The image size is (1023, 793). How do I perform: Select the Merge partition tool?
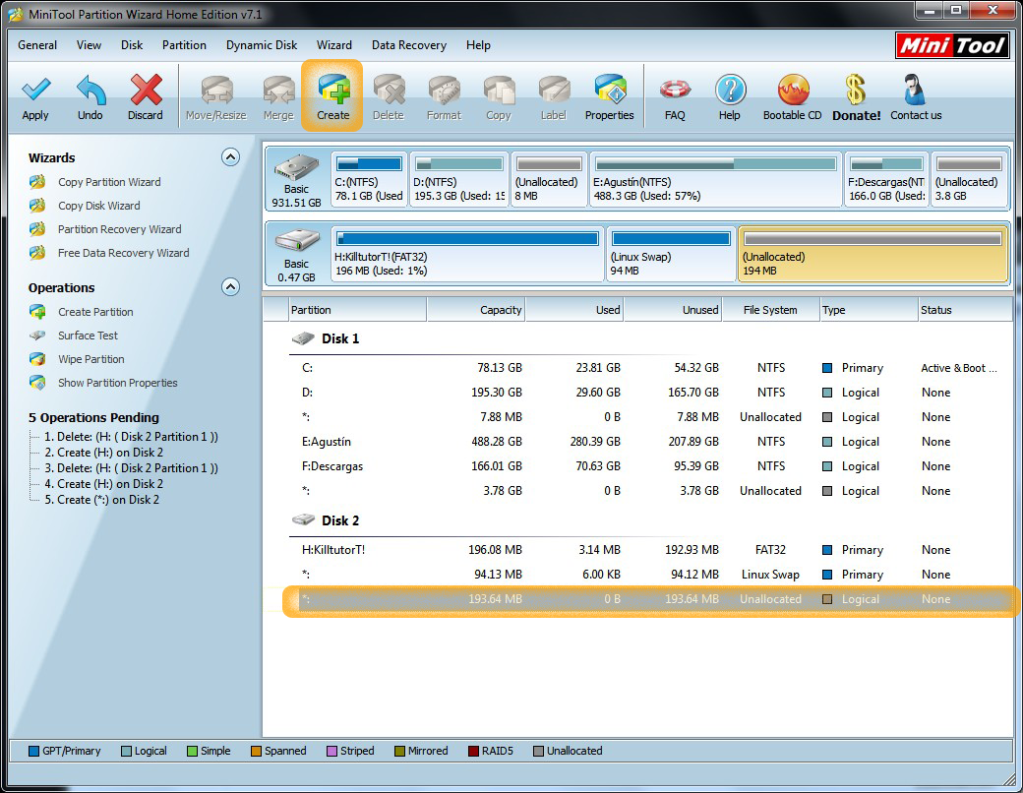pos(279,98)
